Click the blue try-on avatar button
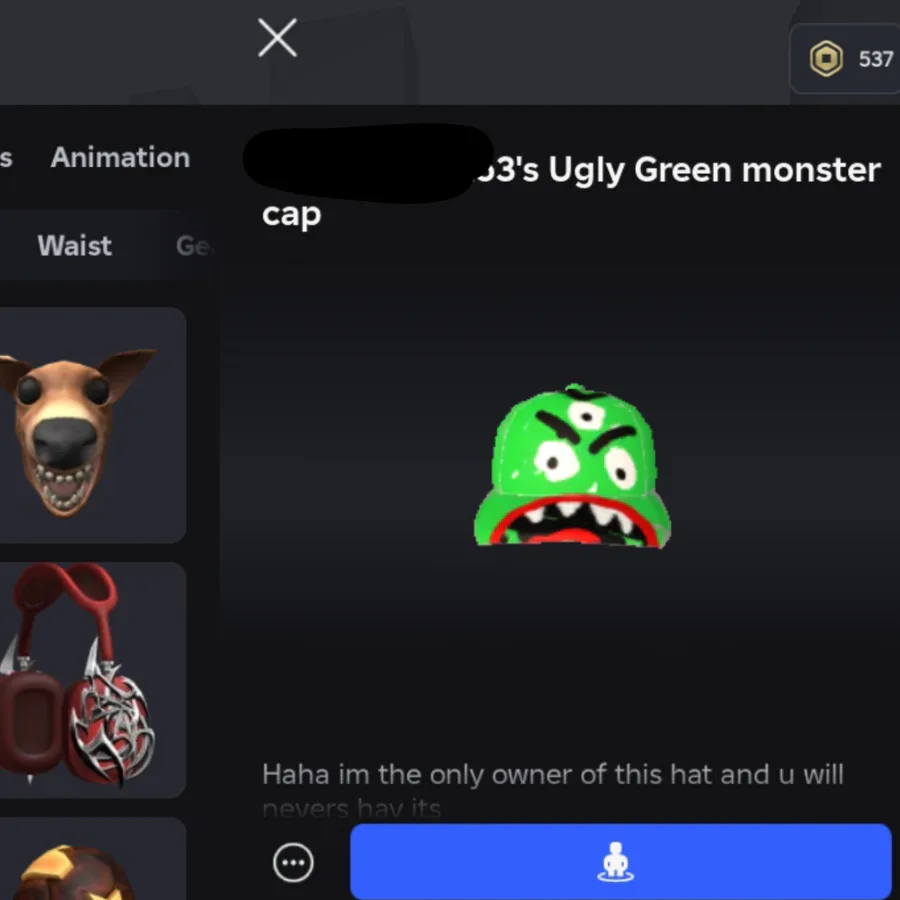900x900 pixels. tap(620, 861)
